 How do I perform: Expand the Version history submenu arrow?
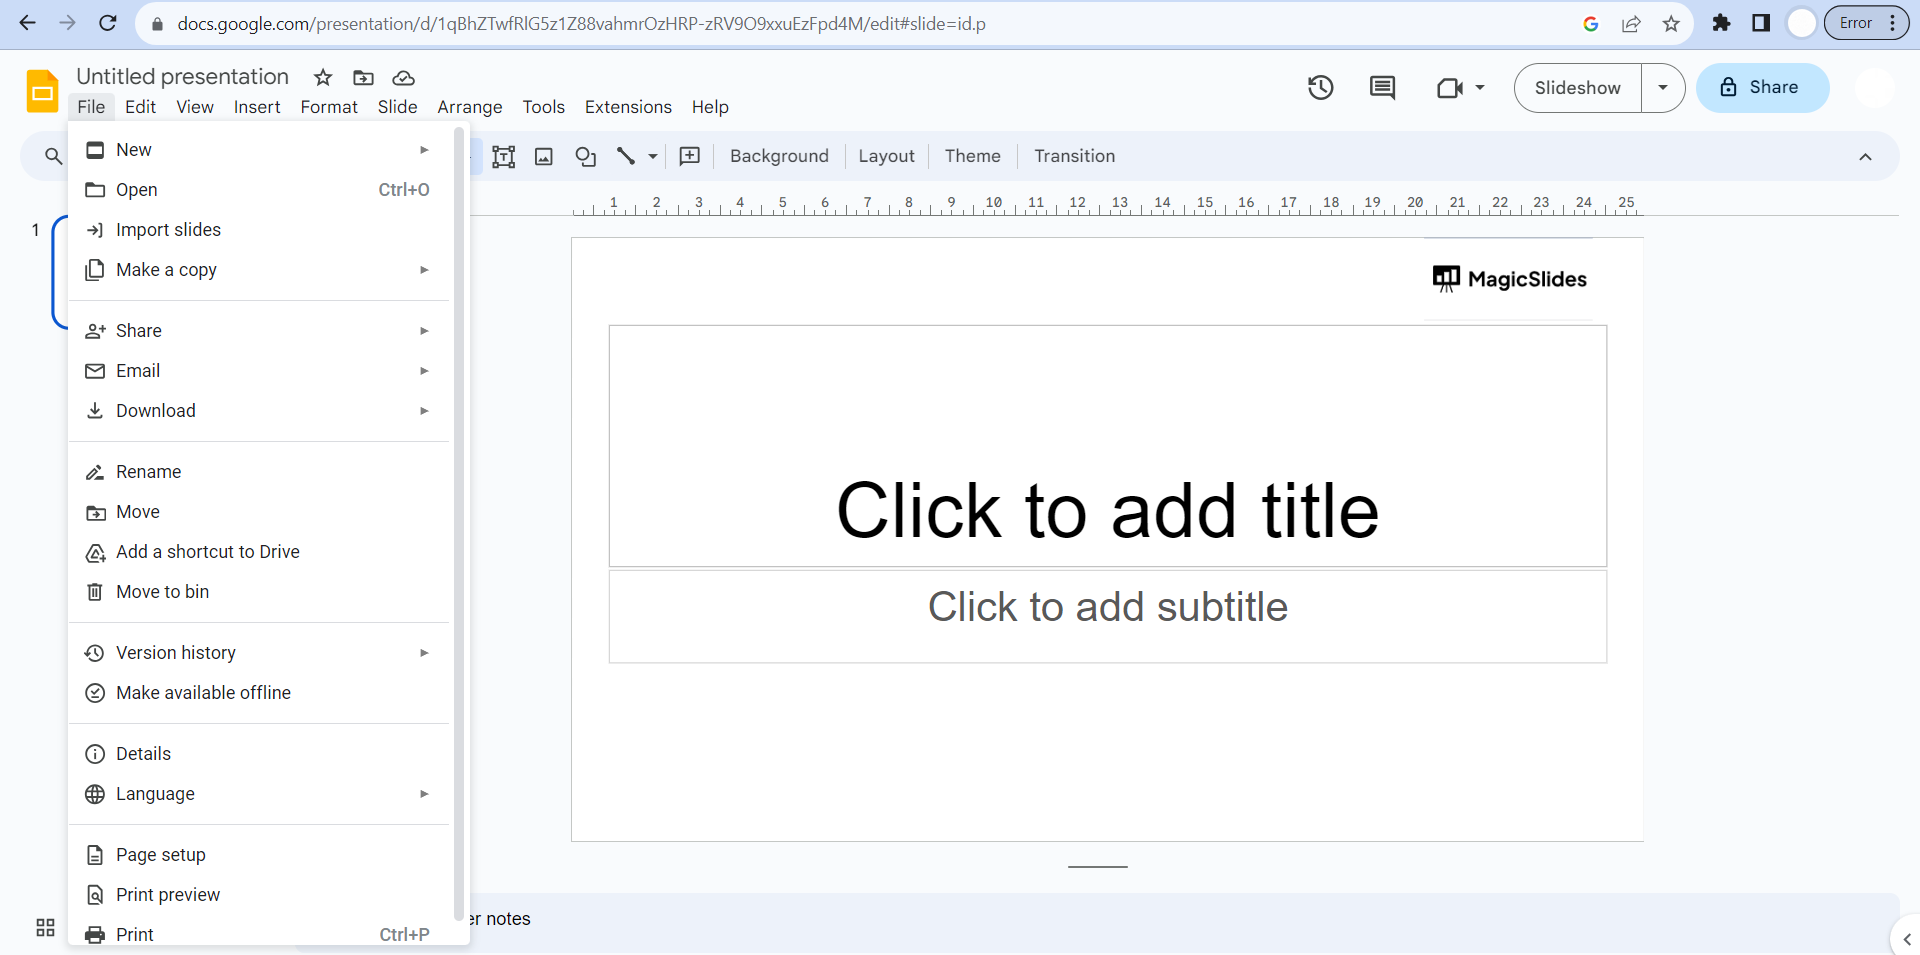pyautogui.click(x=424, y=653)
